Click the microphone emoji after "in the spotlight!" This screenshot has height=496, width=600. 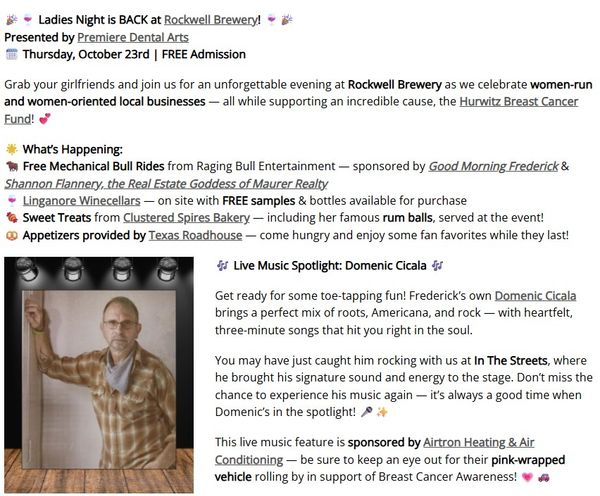[366, 411]
